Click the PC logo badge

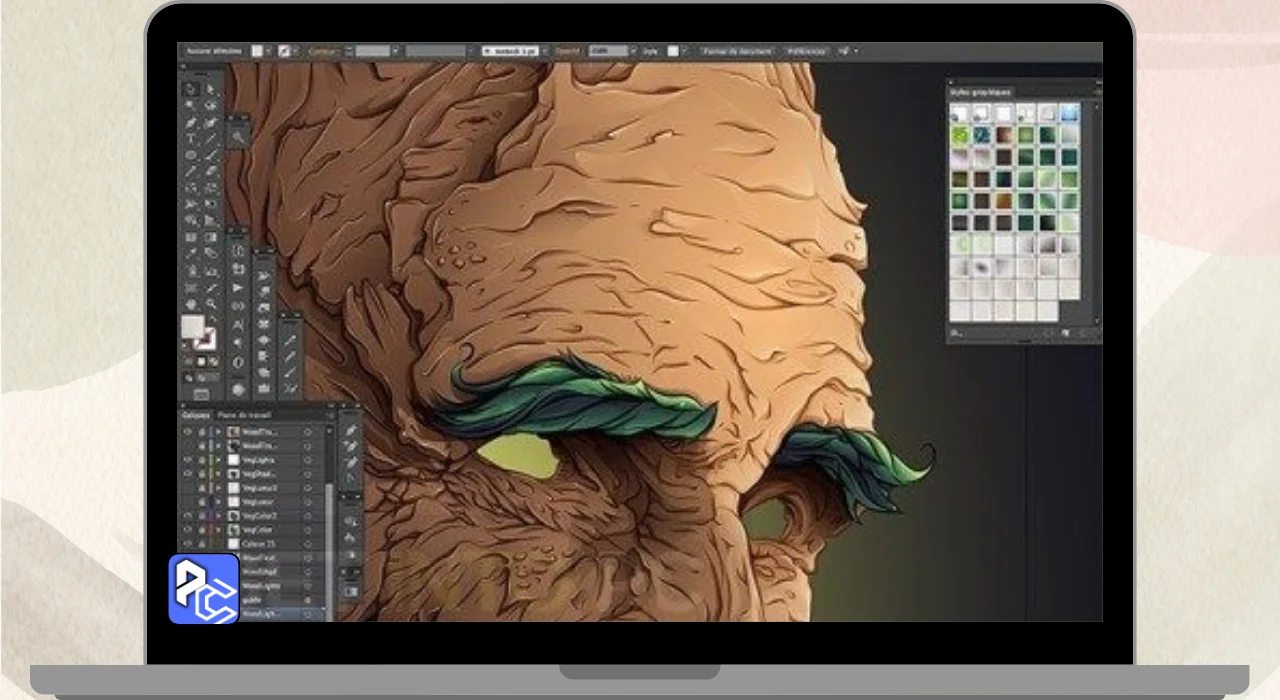pyautogui.click(x=204, y=589)
